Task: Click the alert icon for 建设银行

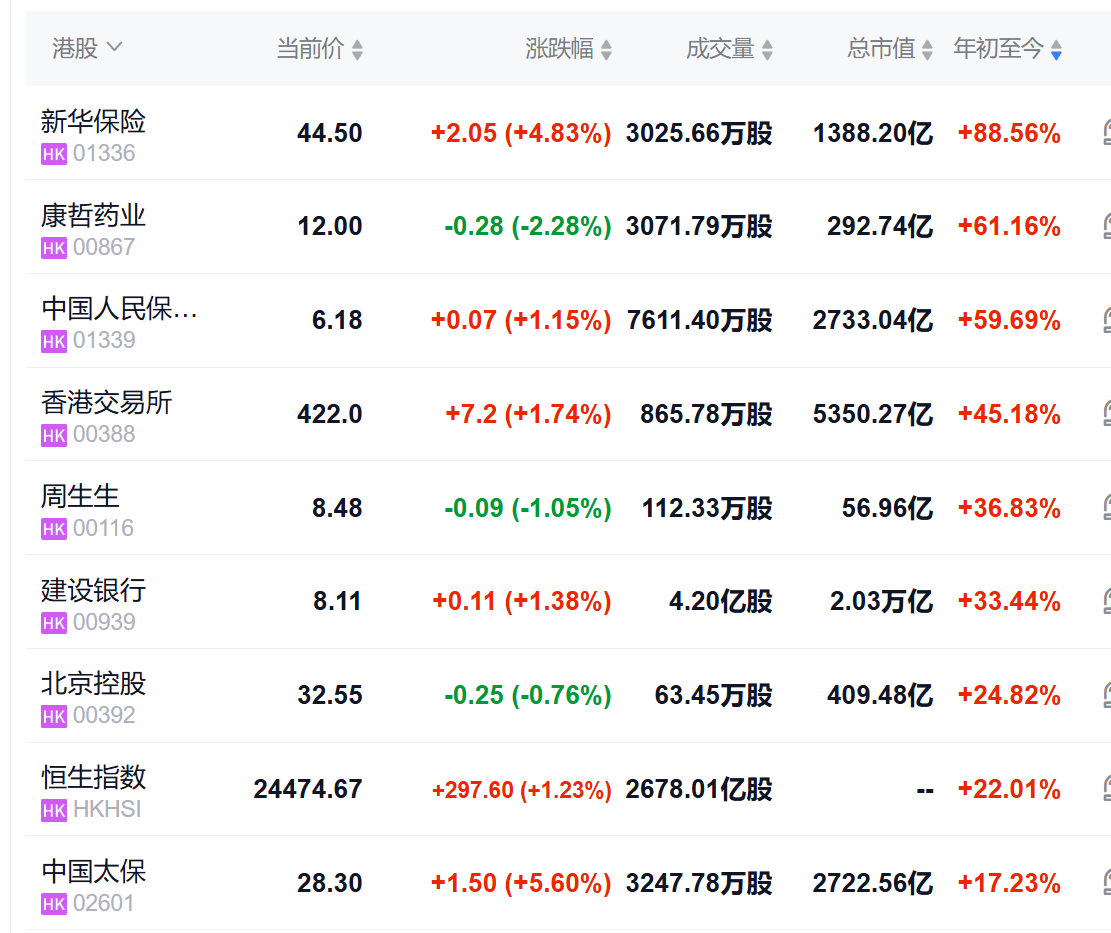Action: click(x=1106, y=601)
